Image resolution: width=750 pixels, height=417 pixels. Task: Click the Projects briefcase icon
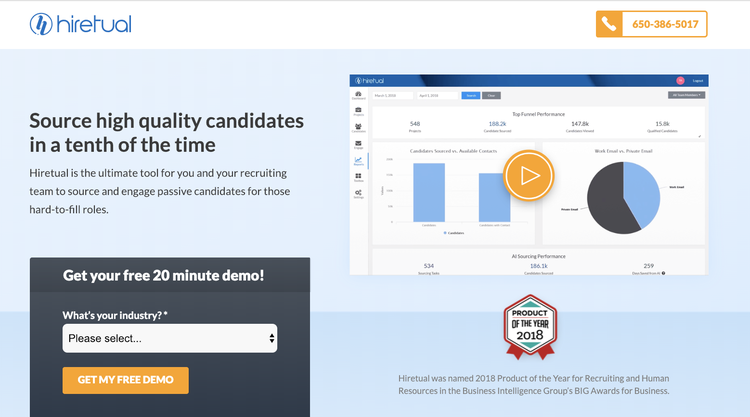point(358,111)
